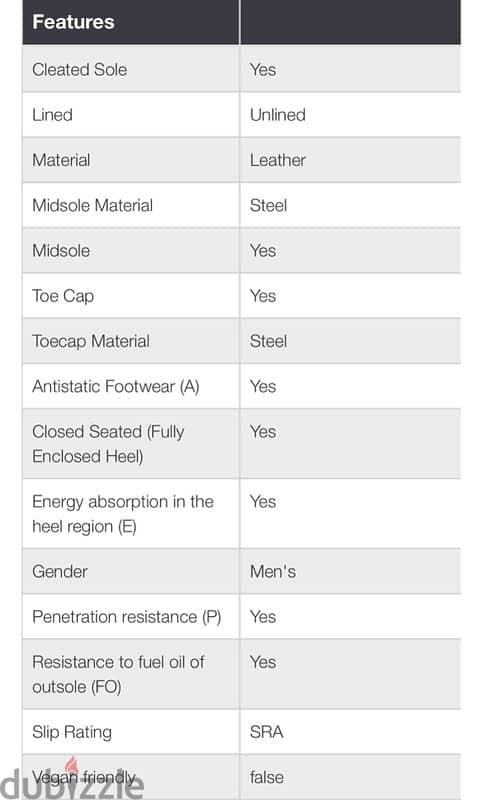482x800 pixels.
Task: Click the Gender row label
Action: click(60, 571)
